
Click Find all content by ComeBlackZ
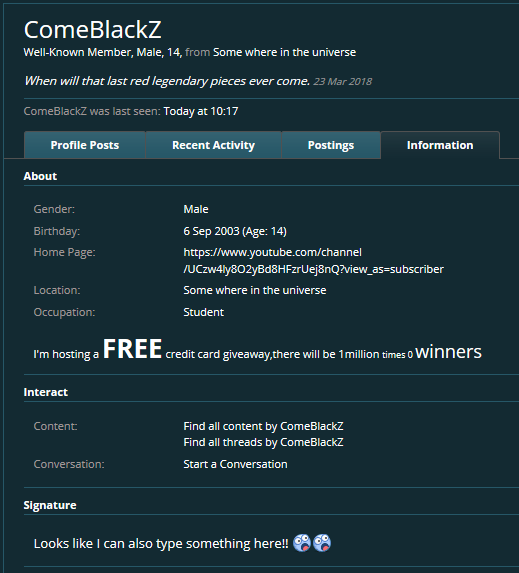click(x=263, y=426)
